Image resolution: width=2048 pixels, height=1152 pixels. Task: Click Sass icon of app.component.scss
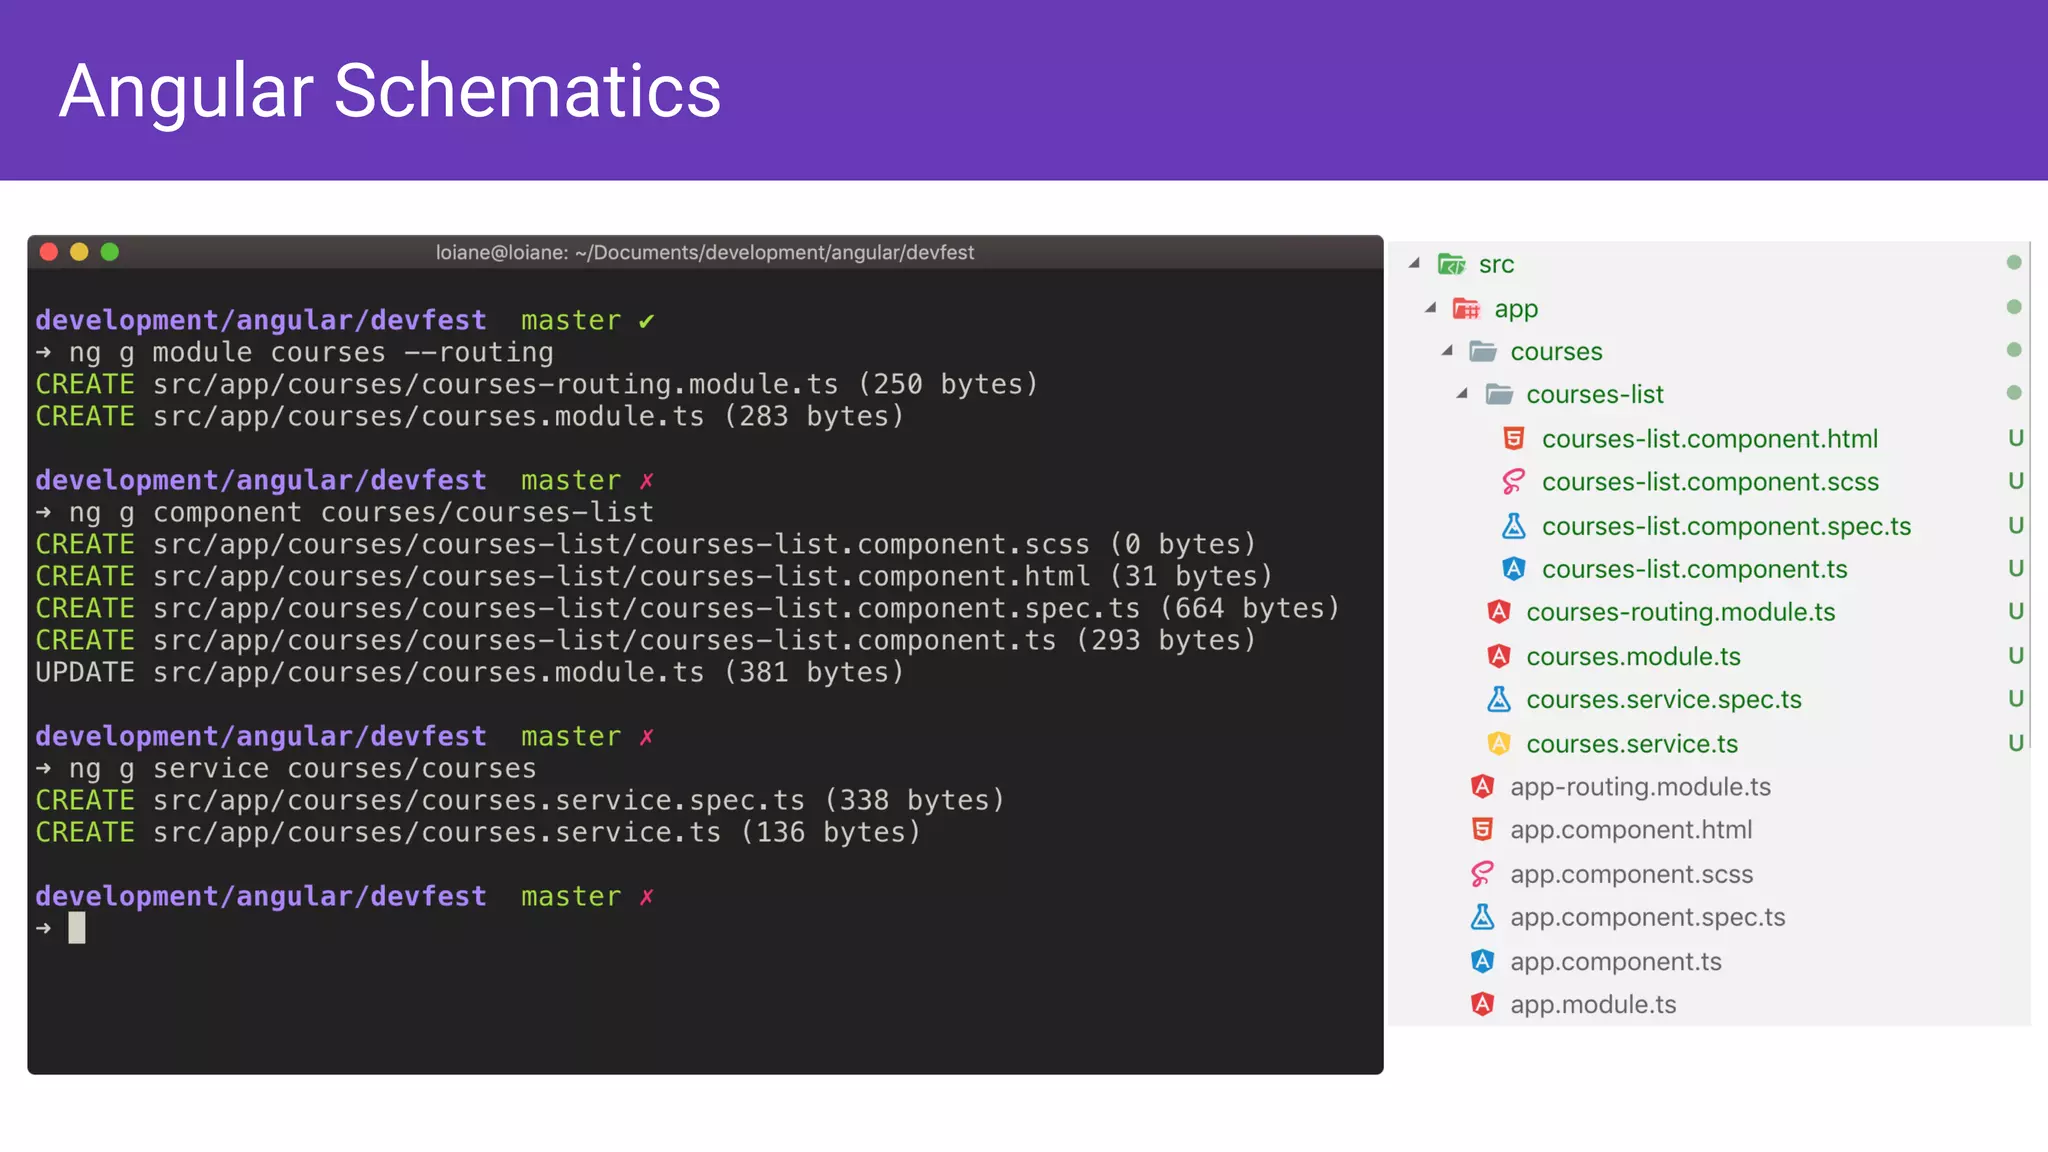1482,874
